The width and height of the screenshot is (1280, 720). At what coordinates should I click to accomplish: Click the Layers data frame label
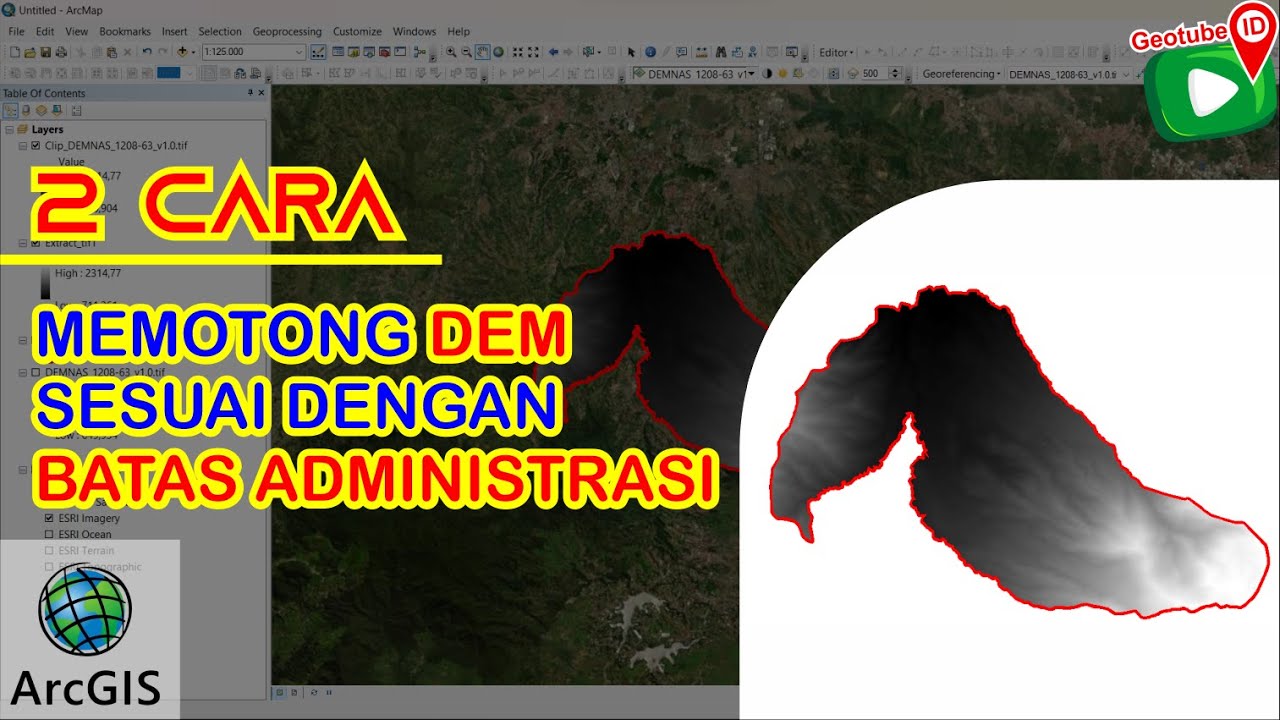47,129
